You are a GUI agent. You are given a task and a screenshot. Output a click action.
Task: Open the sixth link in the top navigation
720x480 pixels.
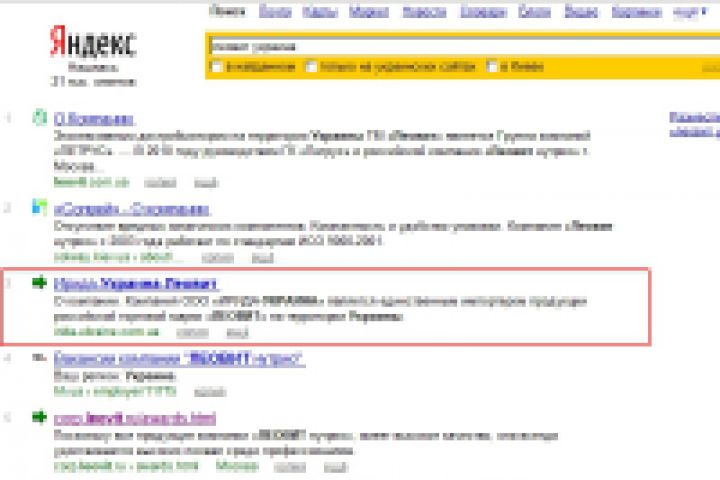pos(484,11)
